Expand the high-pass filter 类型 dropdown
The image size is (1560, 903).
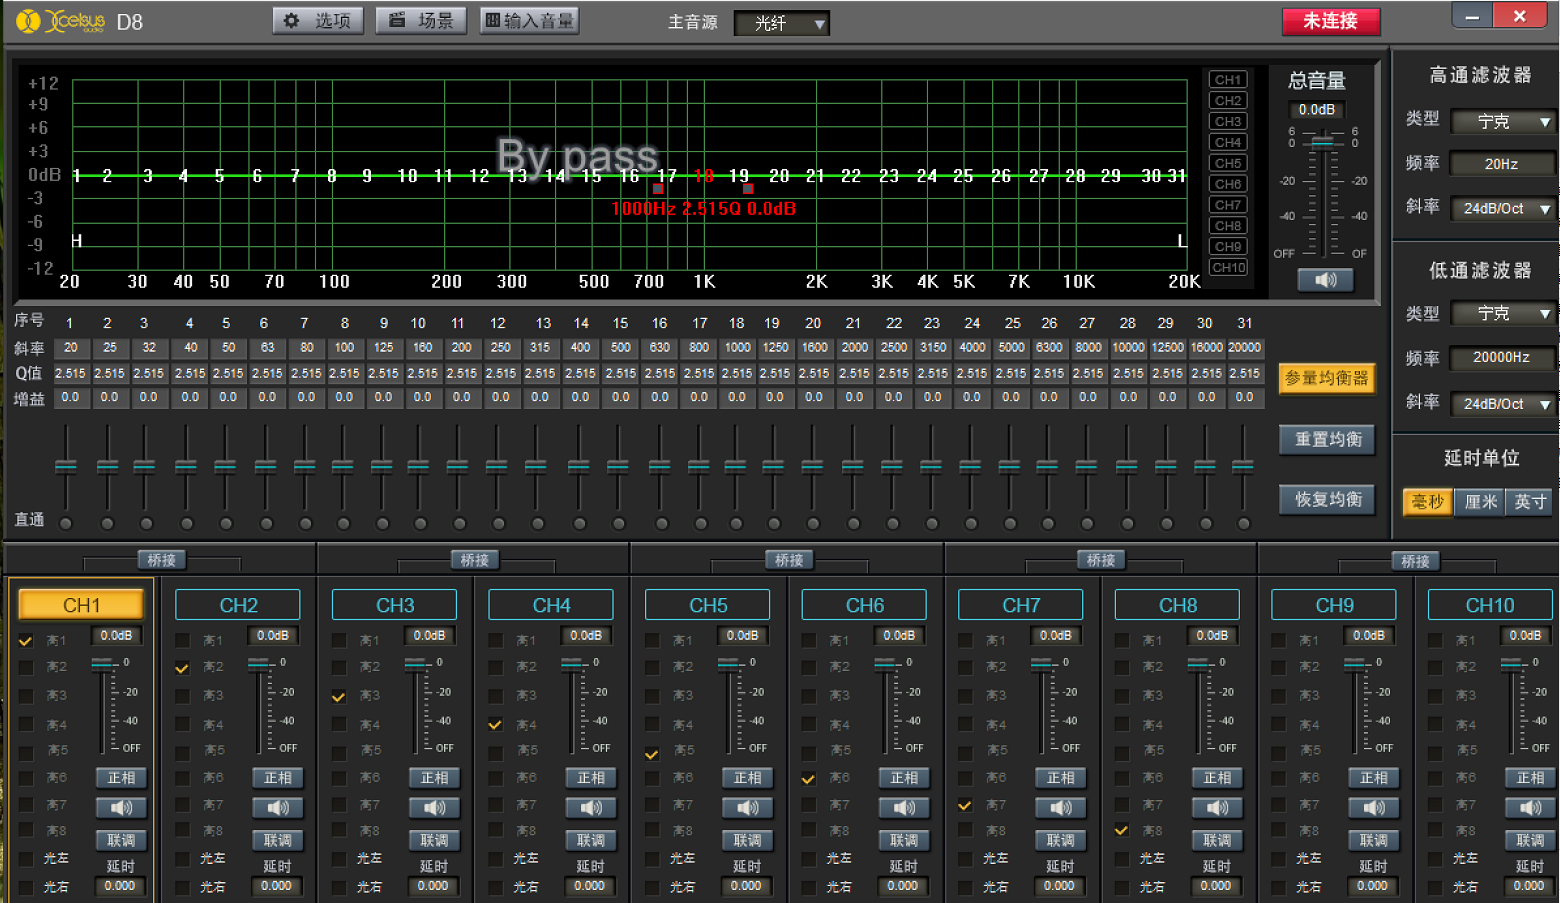pos(1502,122)
